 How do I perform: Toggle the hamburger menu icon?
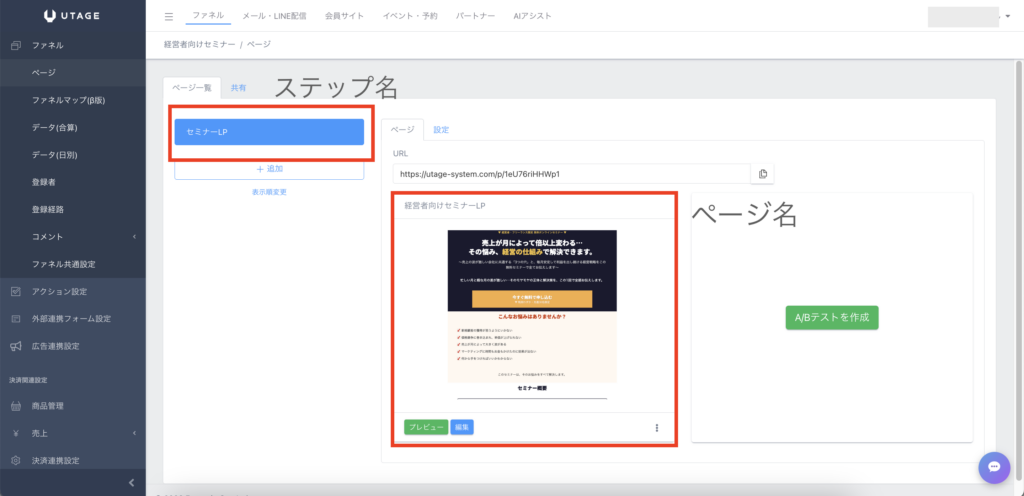(x=169, y=16)
